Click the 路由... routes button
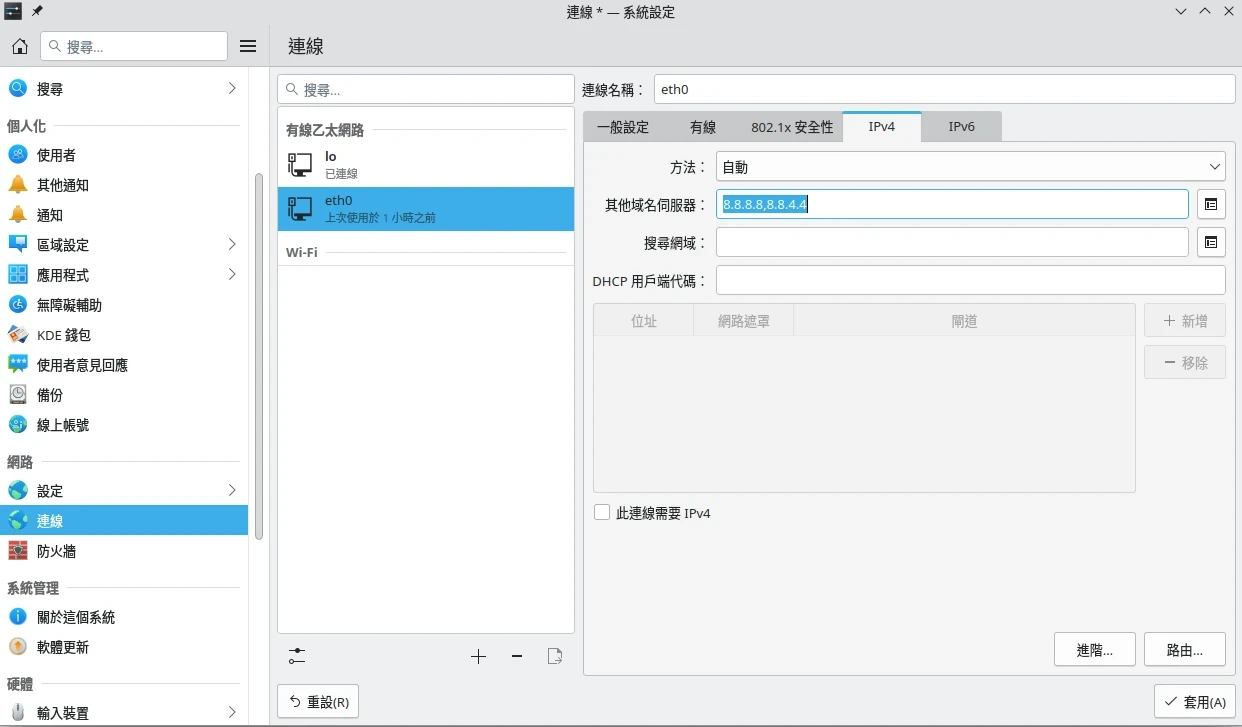The width and height of the screenshot is (1242, 727). pyautogui.click(x=1185, y=650)
